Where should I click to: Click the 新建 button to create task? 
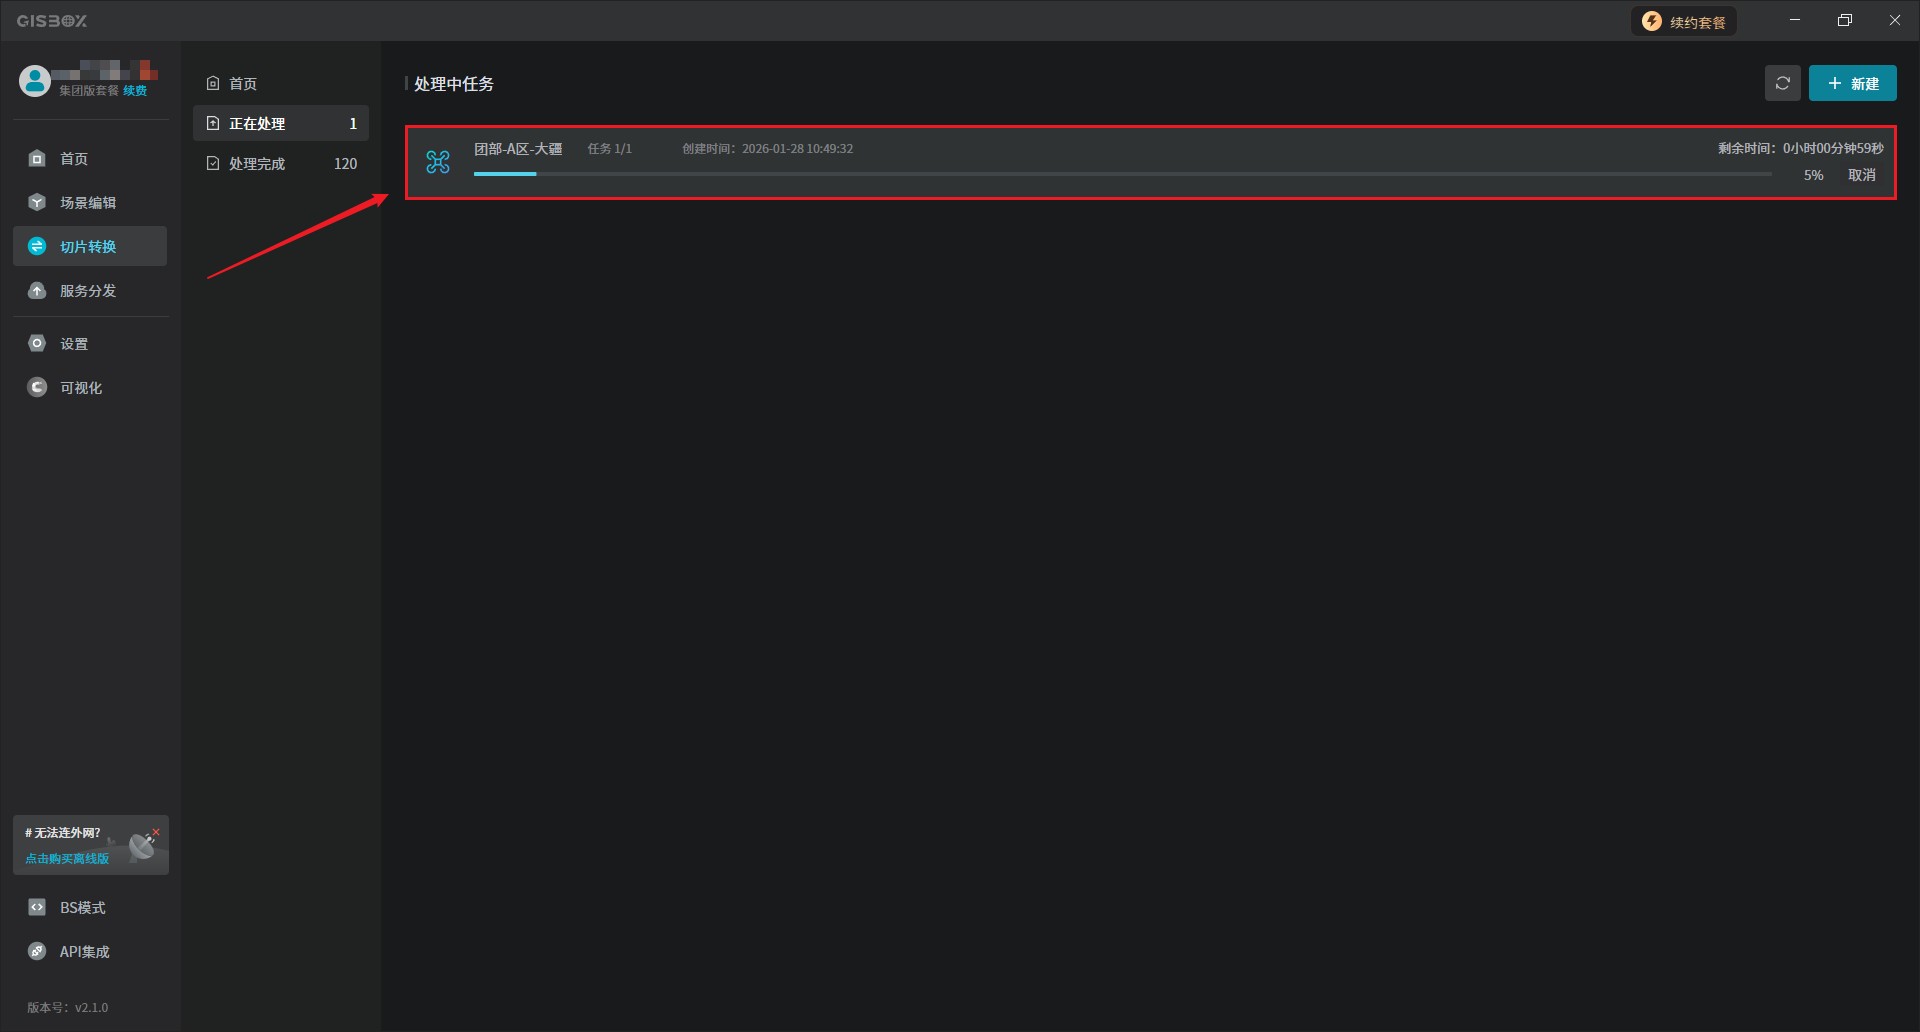pyautogui.click(x=1852, y=84)
